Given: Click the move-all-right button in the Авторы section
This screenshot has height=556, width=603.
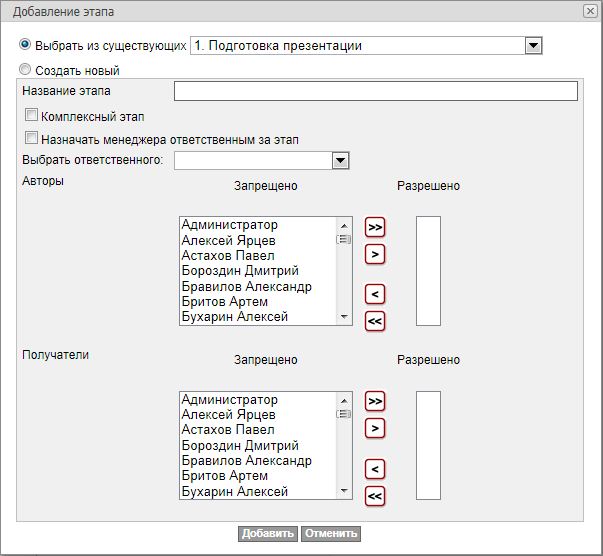Looking at the screenshot, I should [375, 227].
